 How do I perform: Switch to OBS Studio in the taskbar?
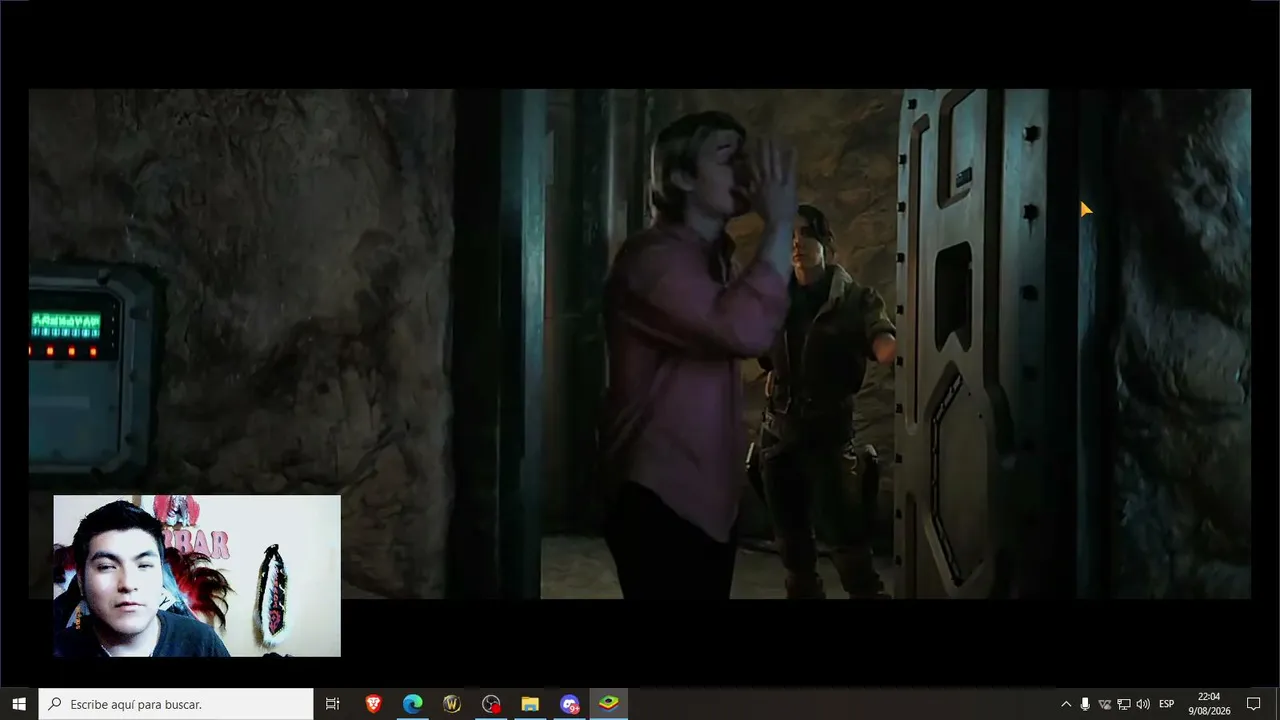pyautogui.click(x=491, y=704)
